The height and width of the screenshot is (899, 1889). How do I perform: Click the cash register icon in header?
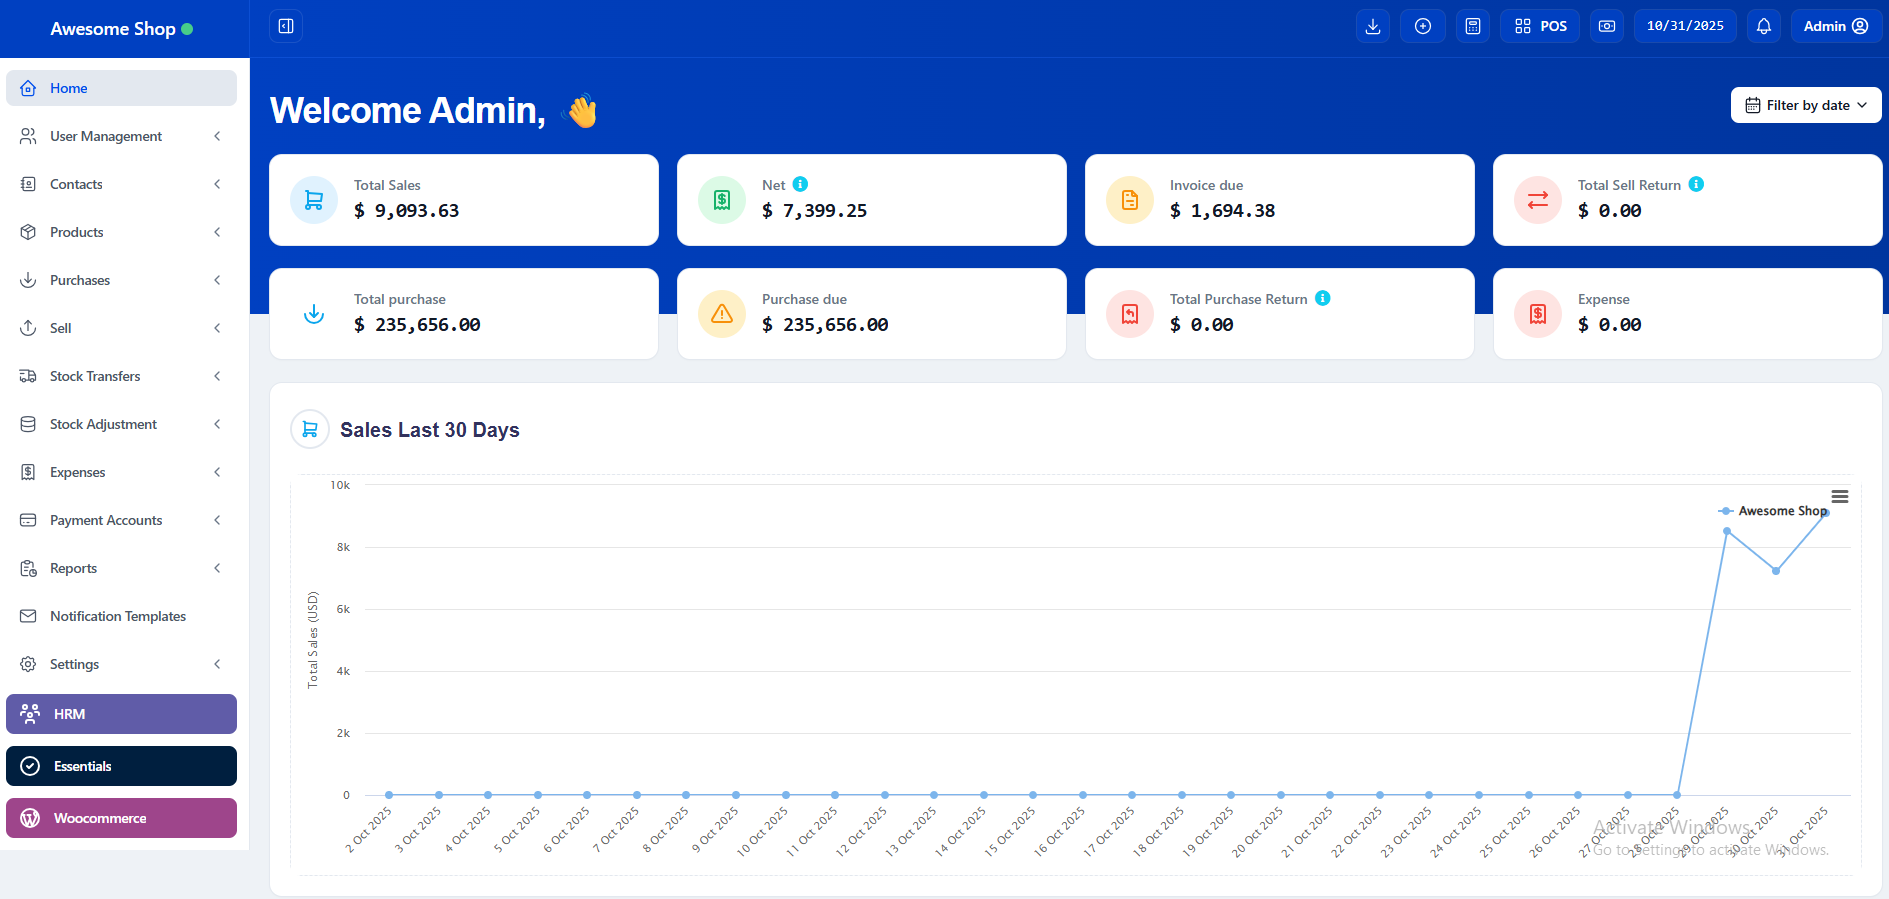tap(1607, 26)
